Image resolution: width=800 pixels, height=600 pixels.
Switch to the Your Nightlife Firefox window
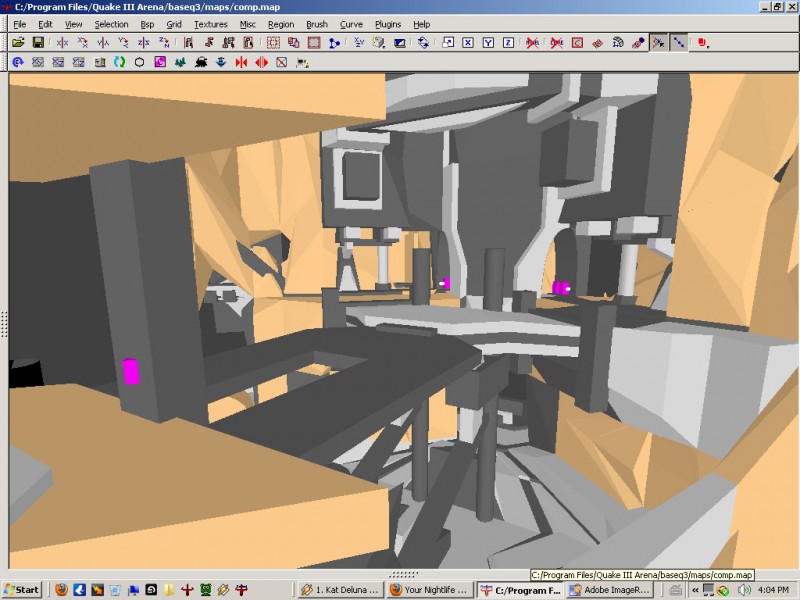(x=430, y=590)
